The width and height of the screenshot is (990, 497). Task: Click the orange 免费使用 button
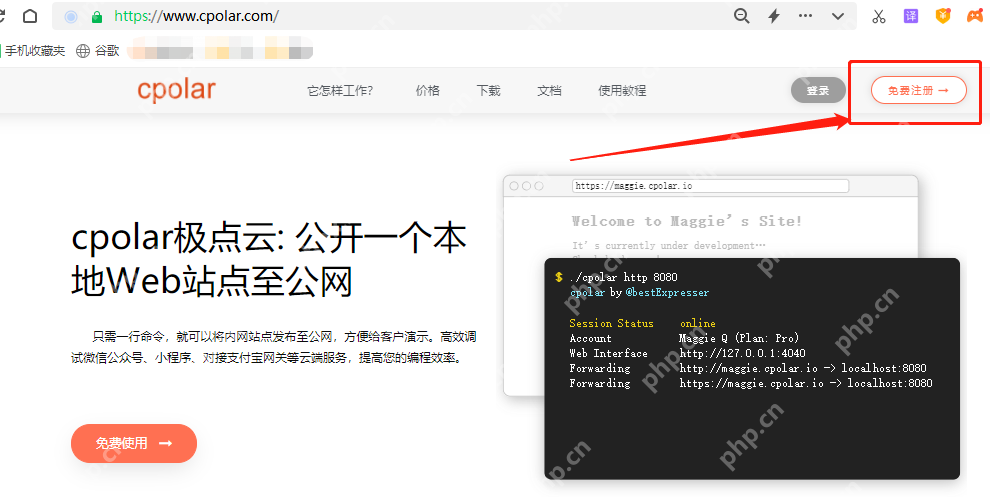[x=134, y=443]
